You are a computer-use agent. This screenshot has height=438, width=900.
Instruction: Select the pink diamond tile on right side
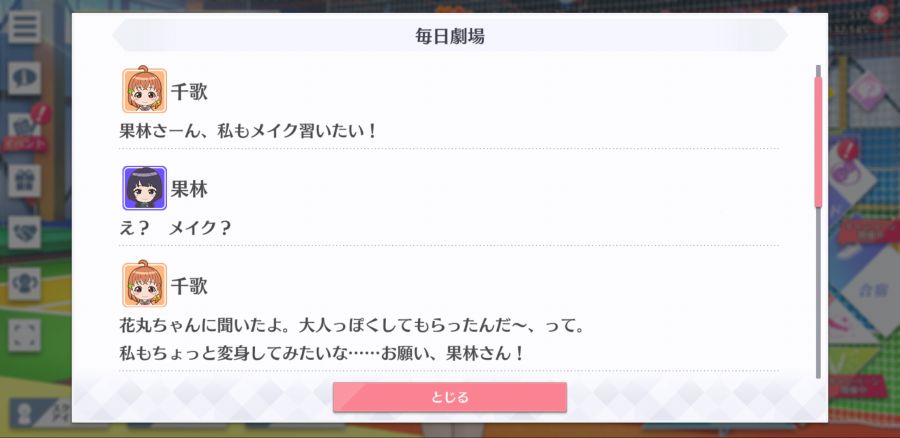865,91
